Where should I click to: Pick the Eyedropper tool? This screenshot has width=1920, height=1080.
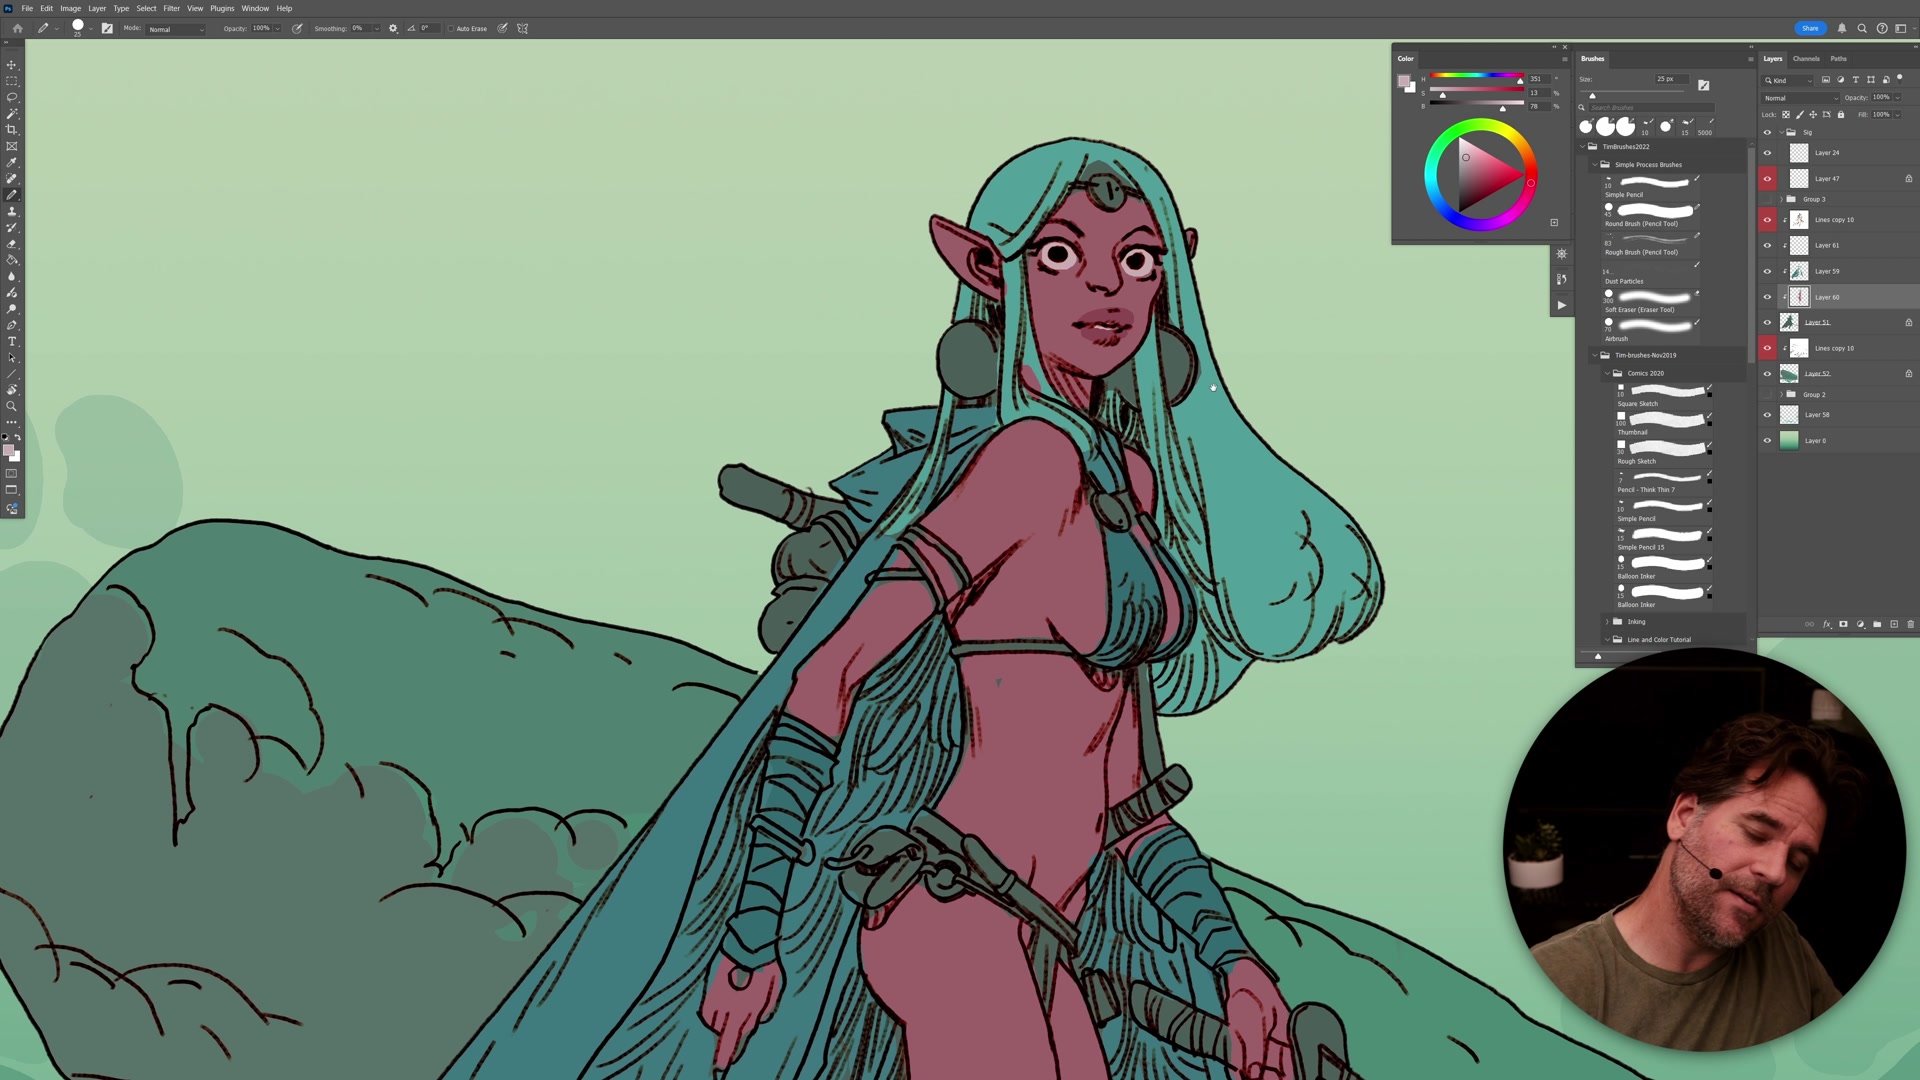tap(12, 162)
